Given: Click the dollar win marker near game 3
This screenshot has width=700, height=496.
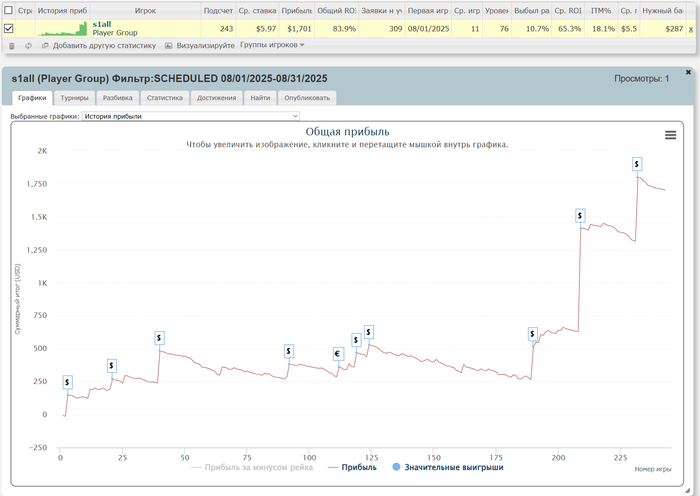Looking at the screenshot, I should tap(67, 382).
